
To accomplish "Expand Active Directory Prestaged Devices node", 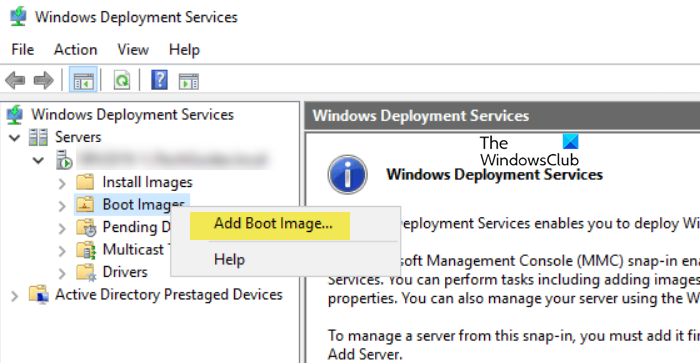I will click(x=15, y=296).
